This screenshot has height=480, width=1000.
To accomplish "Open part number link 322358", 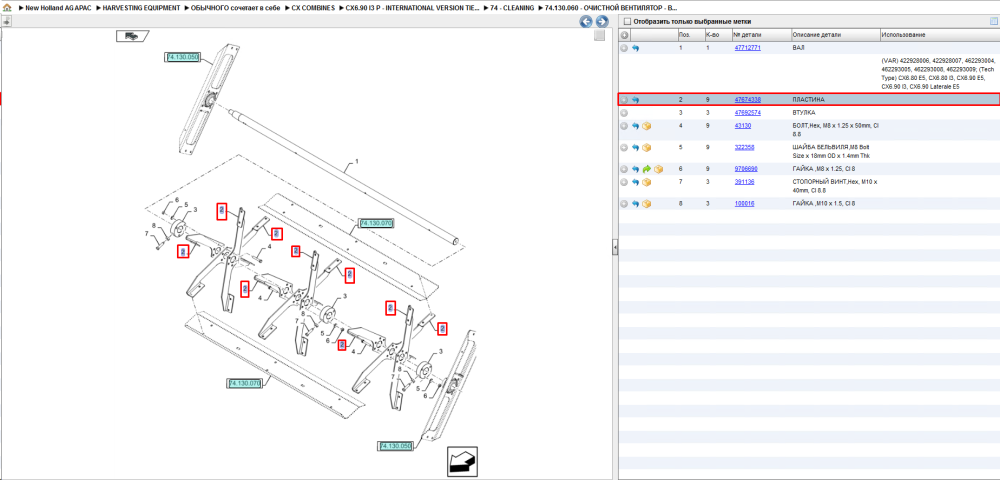I will (x=744, y=148).
